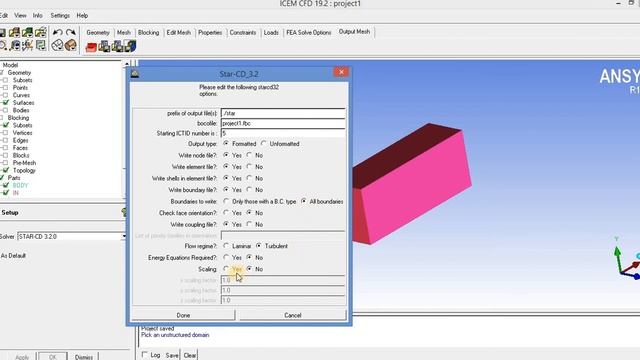640x360 pixels.
Task: Set Write coupling file to No
Action: (249, 224)
